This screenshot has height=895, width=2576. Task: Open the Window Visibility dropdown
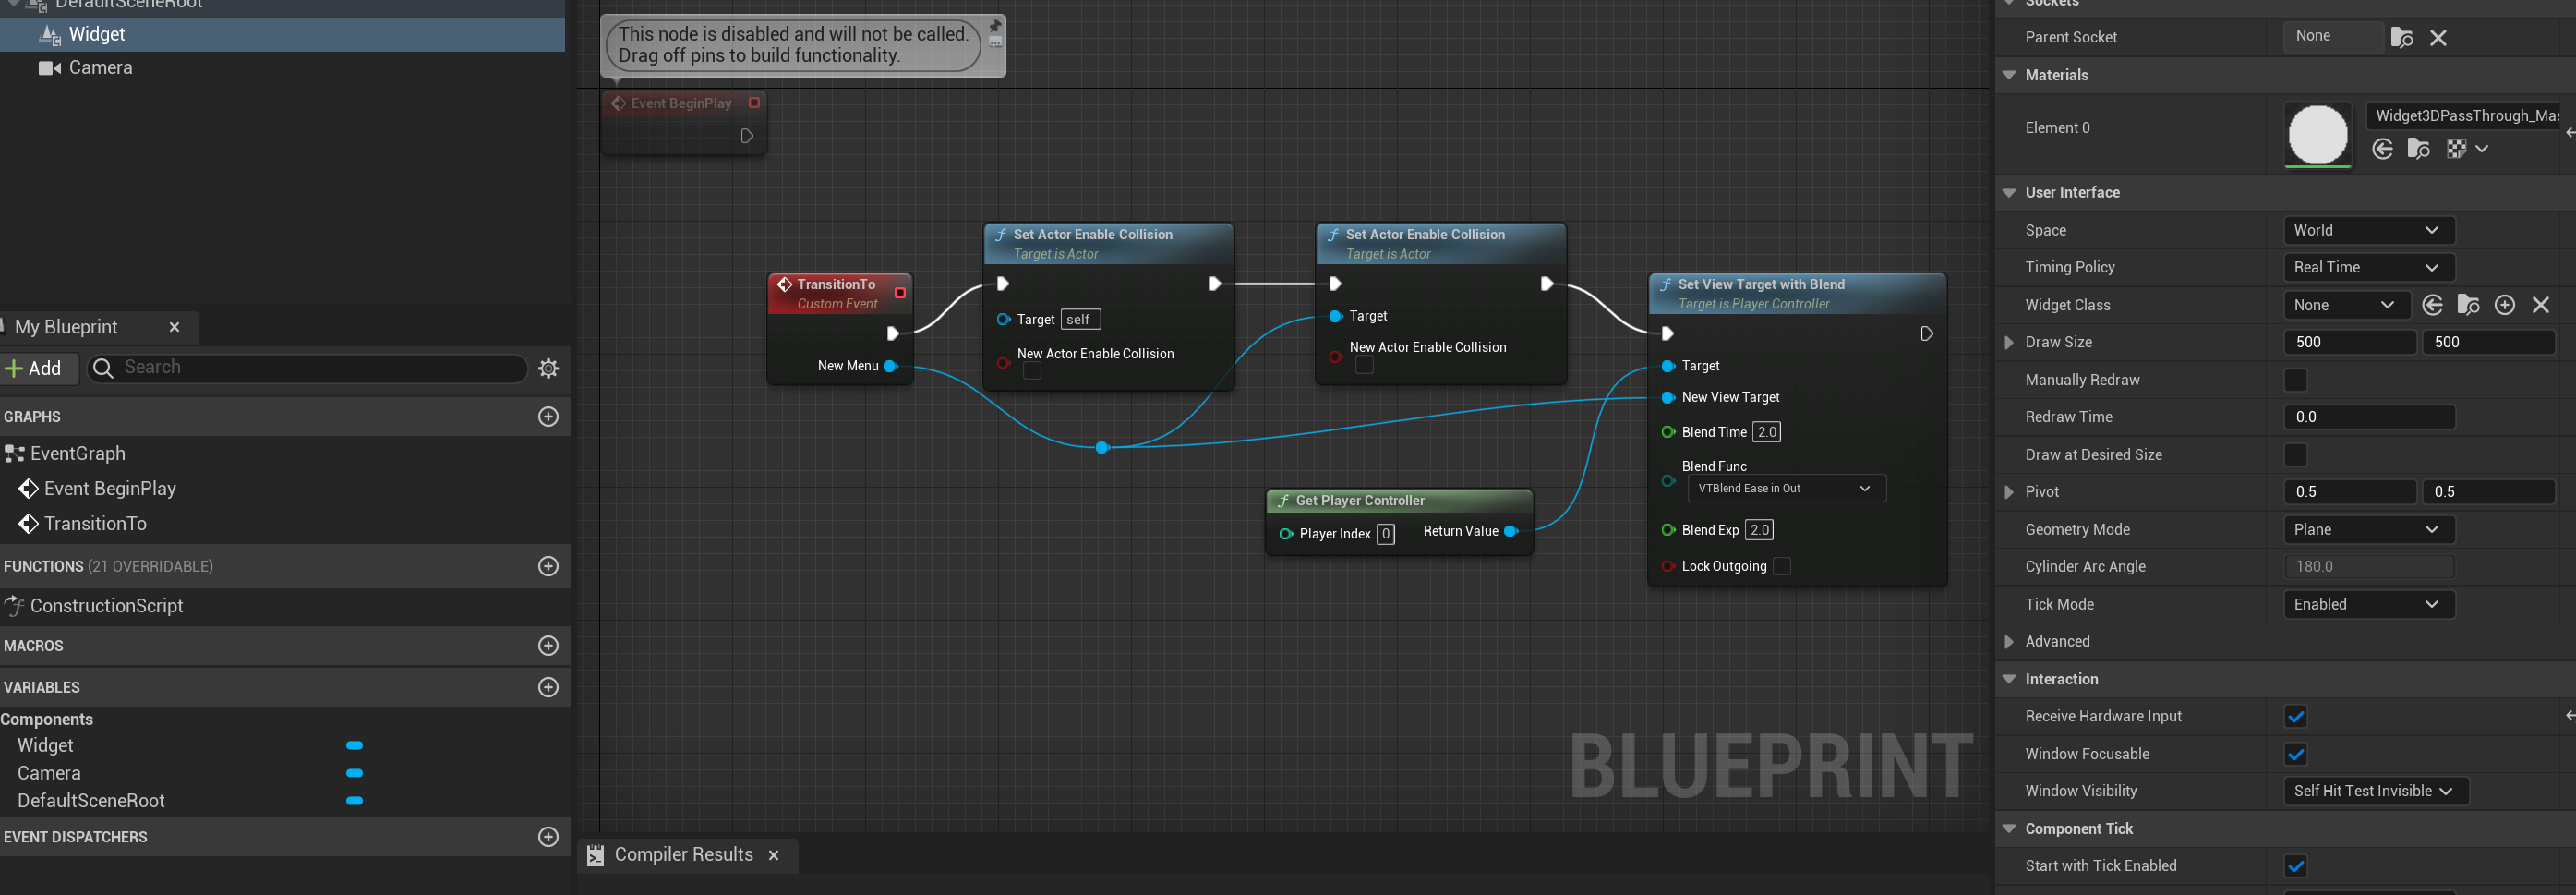[2375, 791]
